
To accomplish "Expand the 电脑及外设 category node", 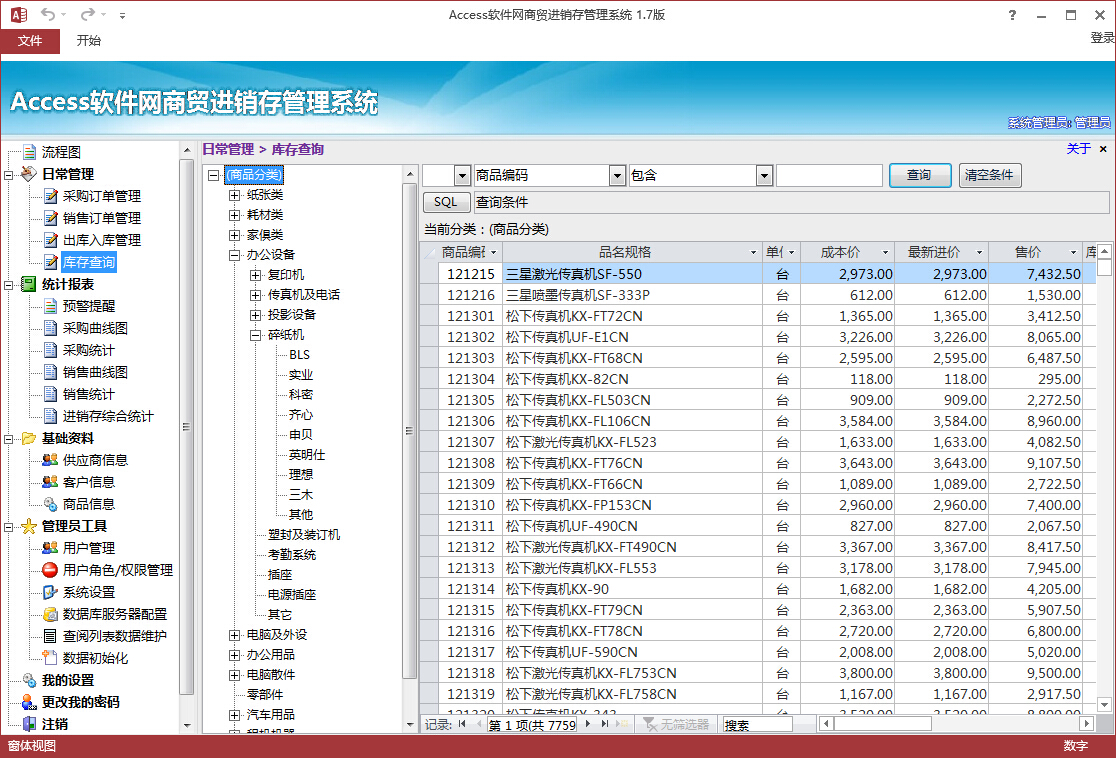I will click(234, 635).
